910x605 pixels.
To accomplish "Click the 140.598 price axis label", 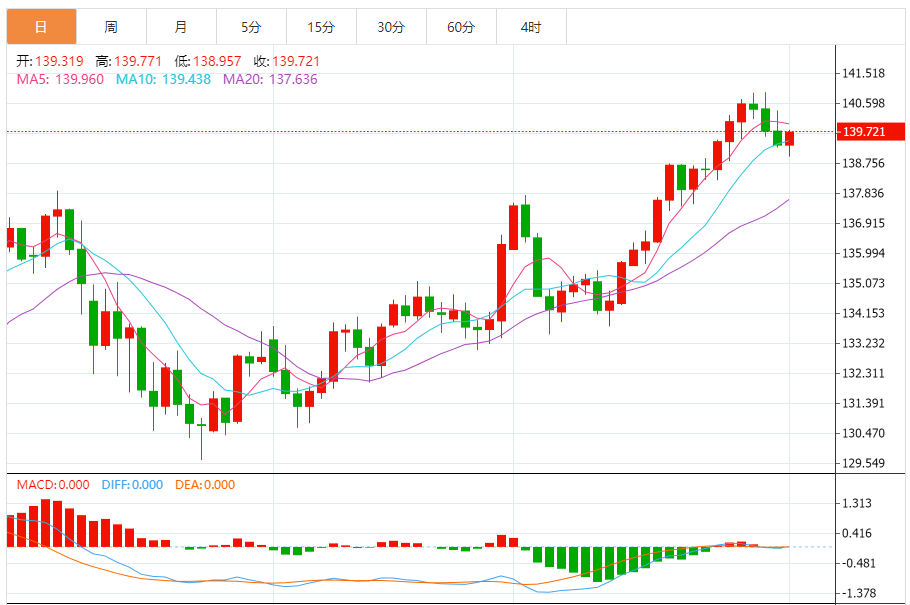I will tap(864, 103).
